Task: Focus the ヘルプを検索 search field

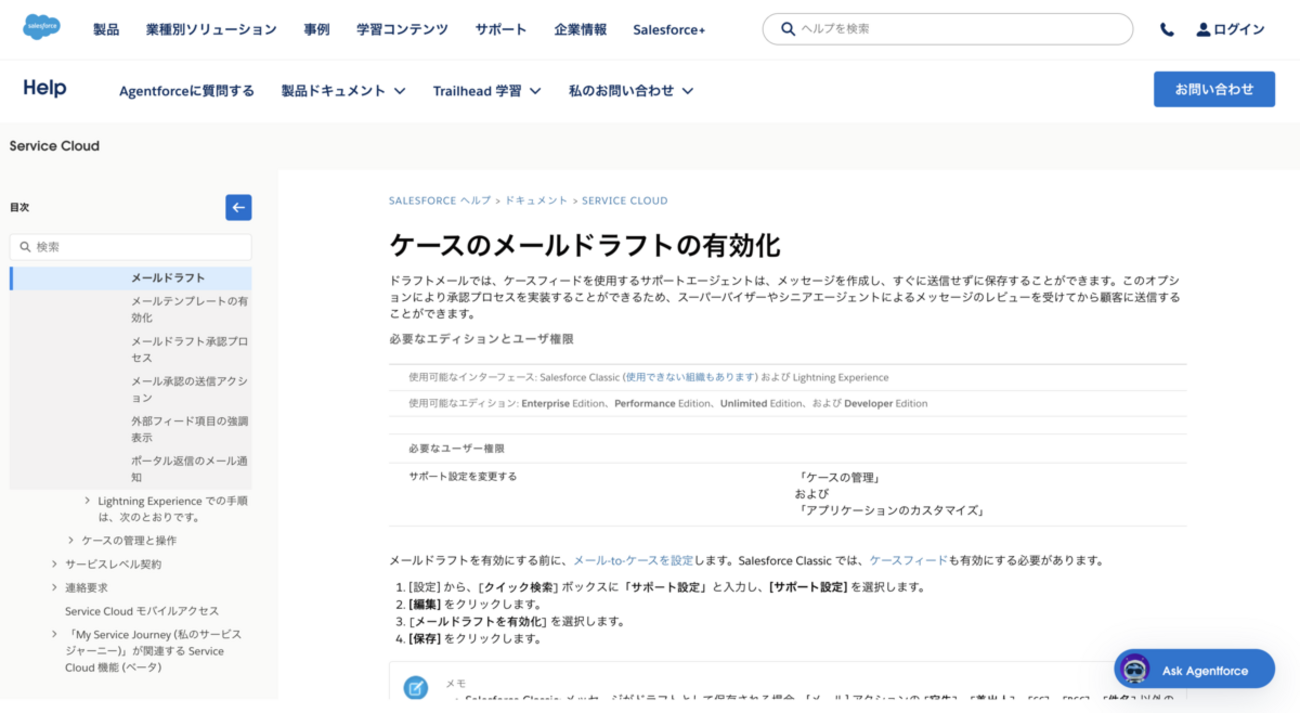Action: click(947, 29)
